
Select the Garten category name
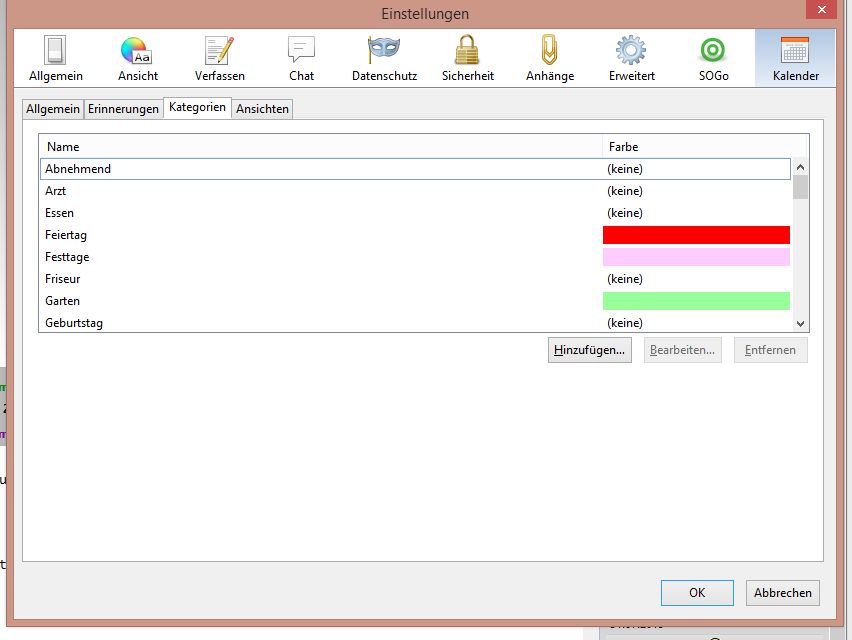[62, 301]
